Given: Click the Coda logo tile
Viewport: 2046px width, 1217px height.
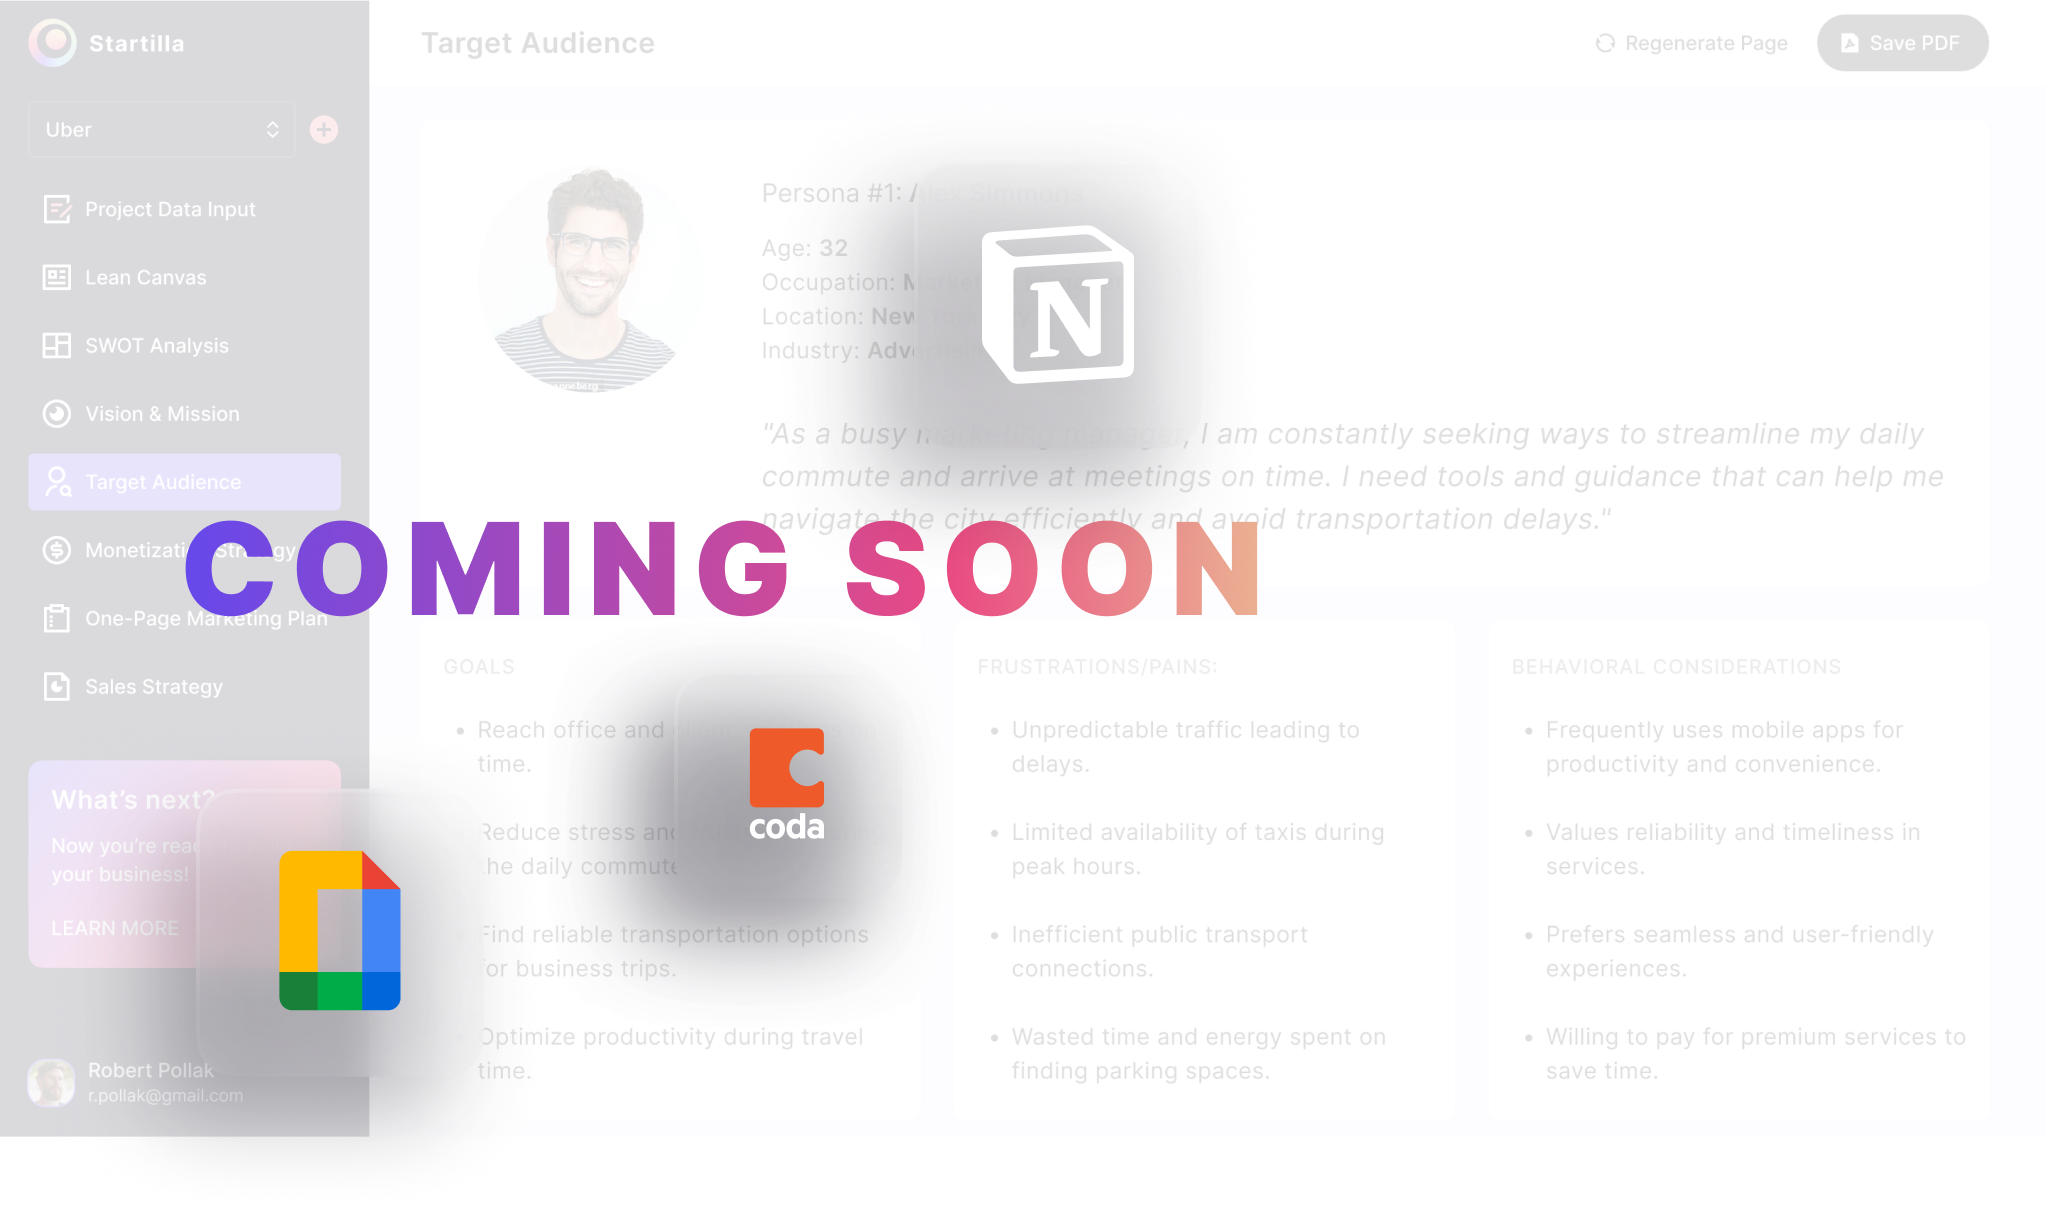Looking at the screenshot, I should 788,783.
